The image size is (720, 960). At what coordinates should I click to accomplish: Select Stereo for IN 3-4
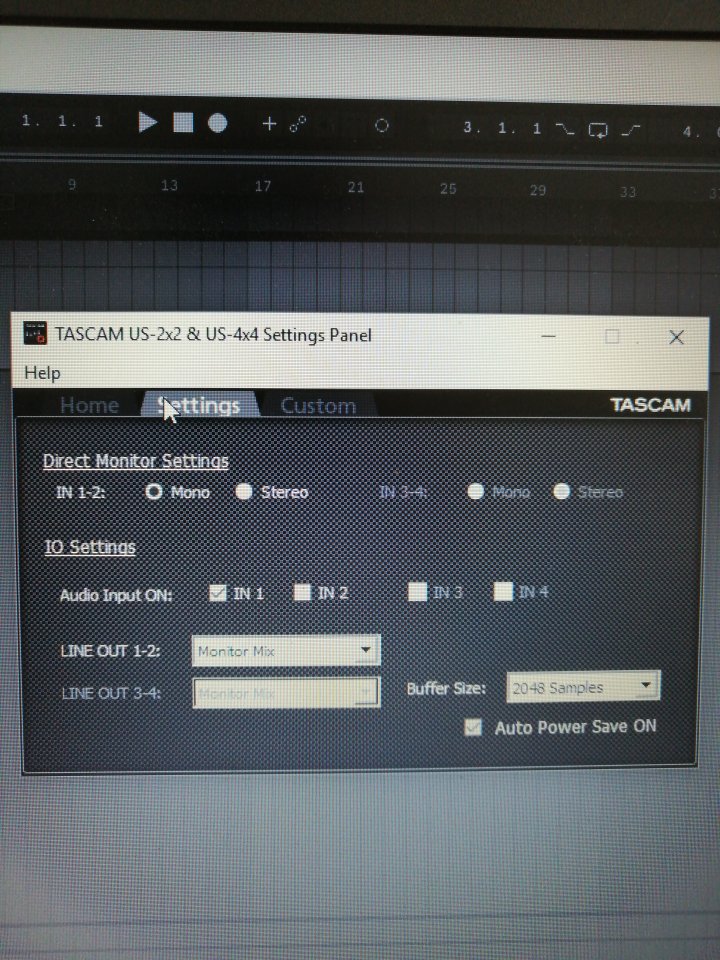coord(561,491)
